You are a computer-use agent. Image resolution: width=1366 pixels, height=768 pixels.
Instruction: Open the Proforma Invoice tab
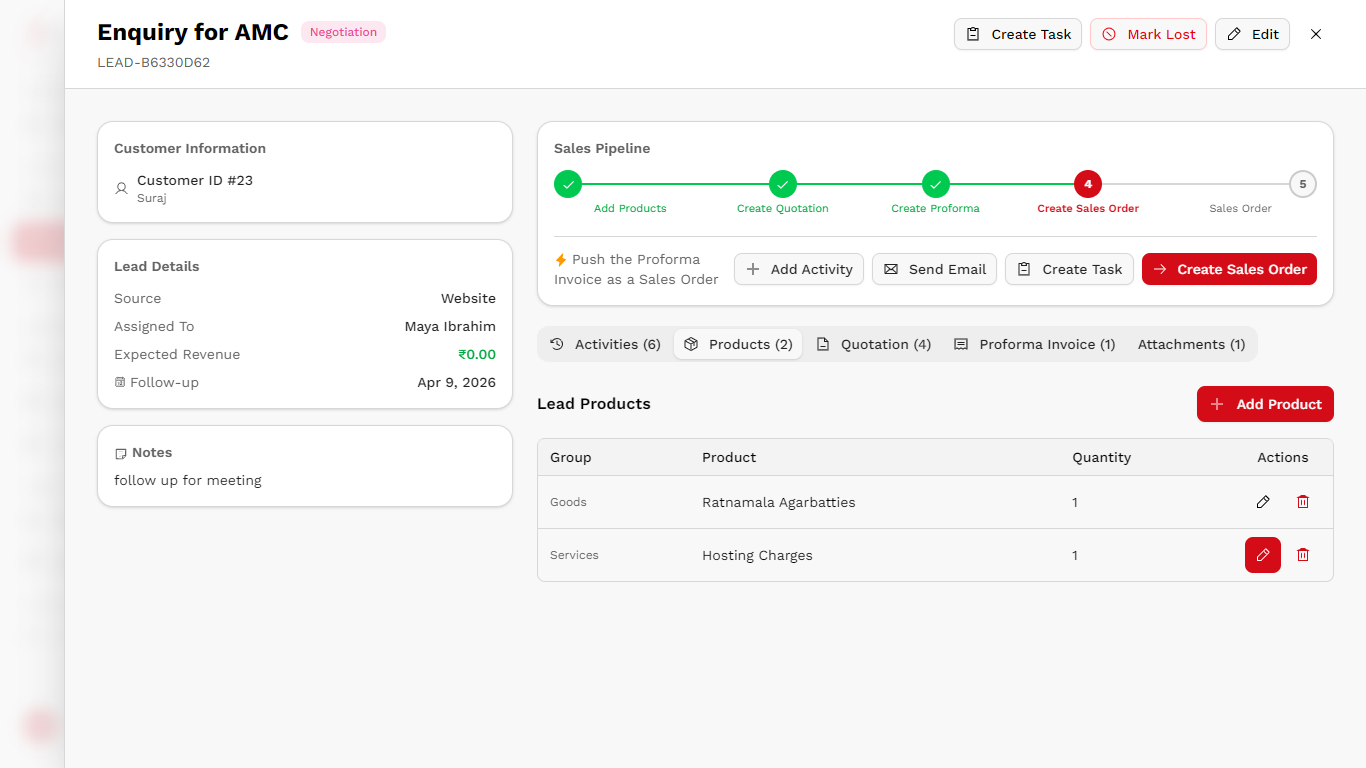tap(1035, 344)
